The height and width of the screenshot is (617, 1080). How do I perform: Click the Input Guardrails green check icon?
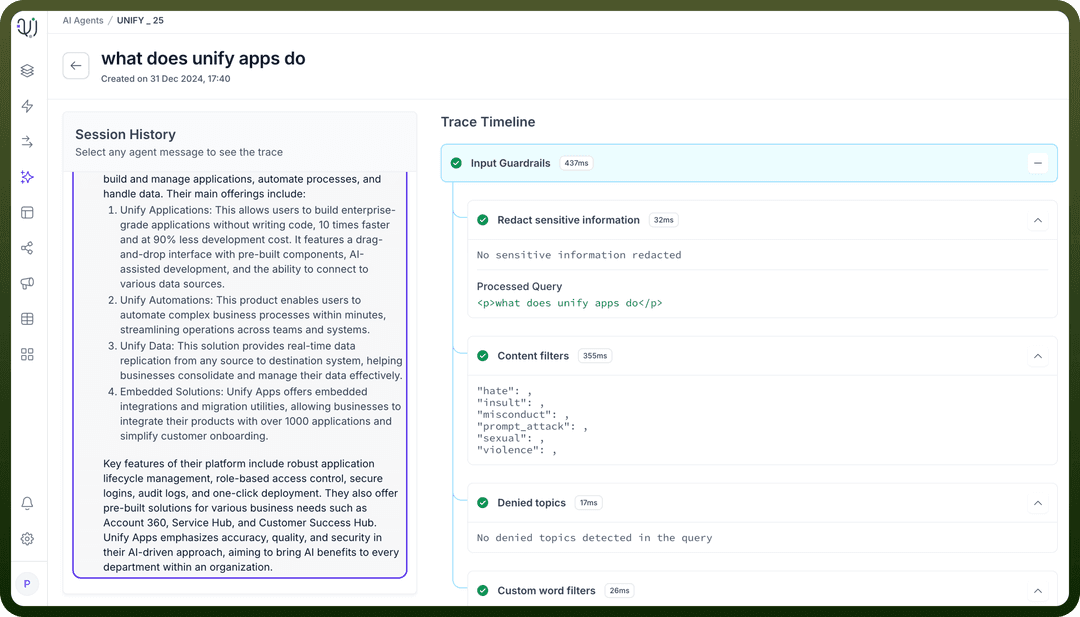click(456, 163)
